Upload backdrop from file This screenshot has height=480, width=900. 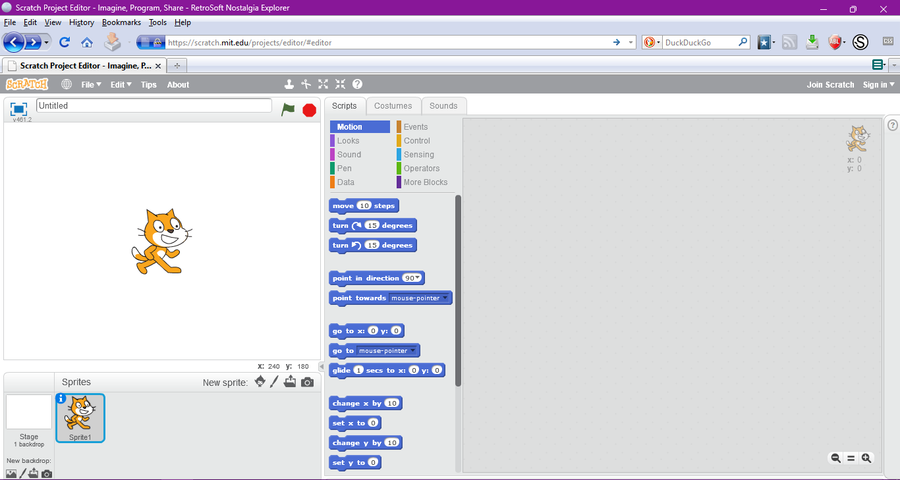click(34, 474)
